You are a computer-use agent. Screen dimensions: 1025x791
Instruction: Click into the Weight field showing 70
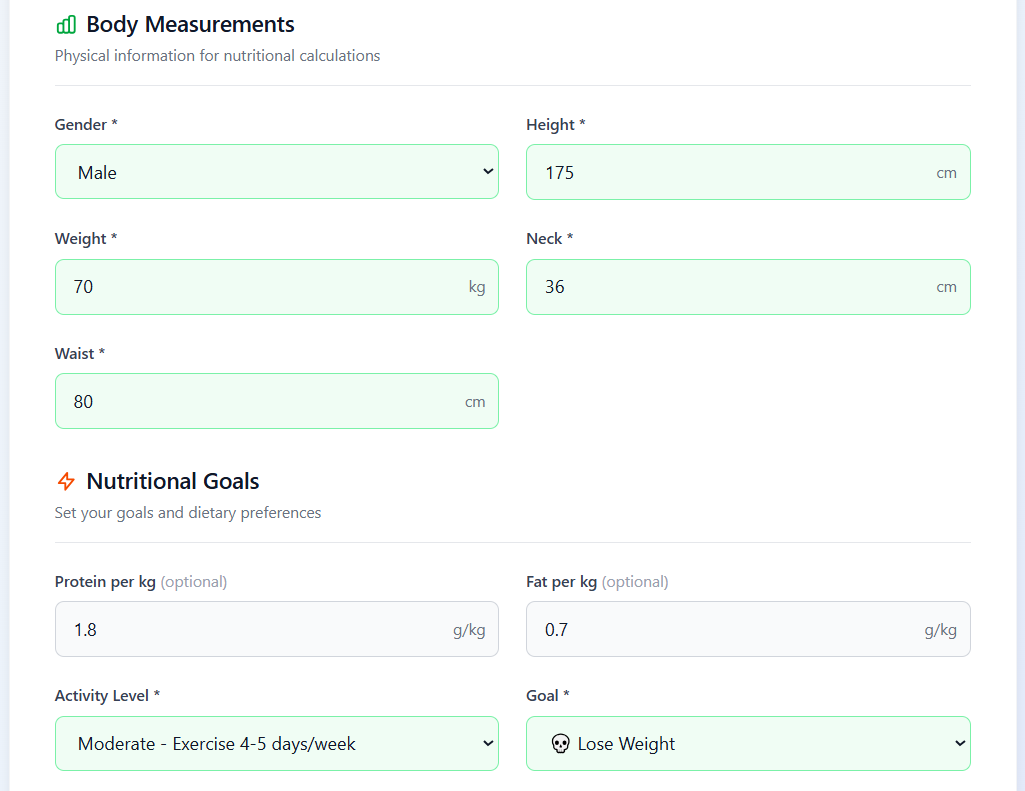point(260,287)
